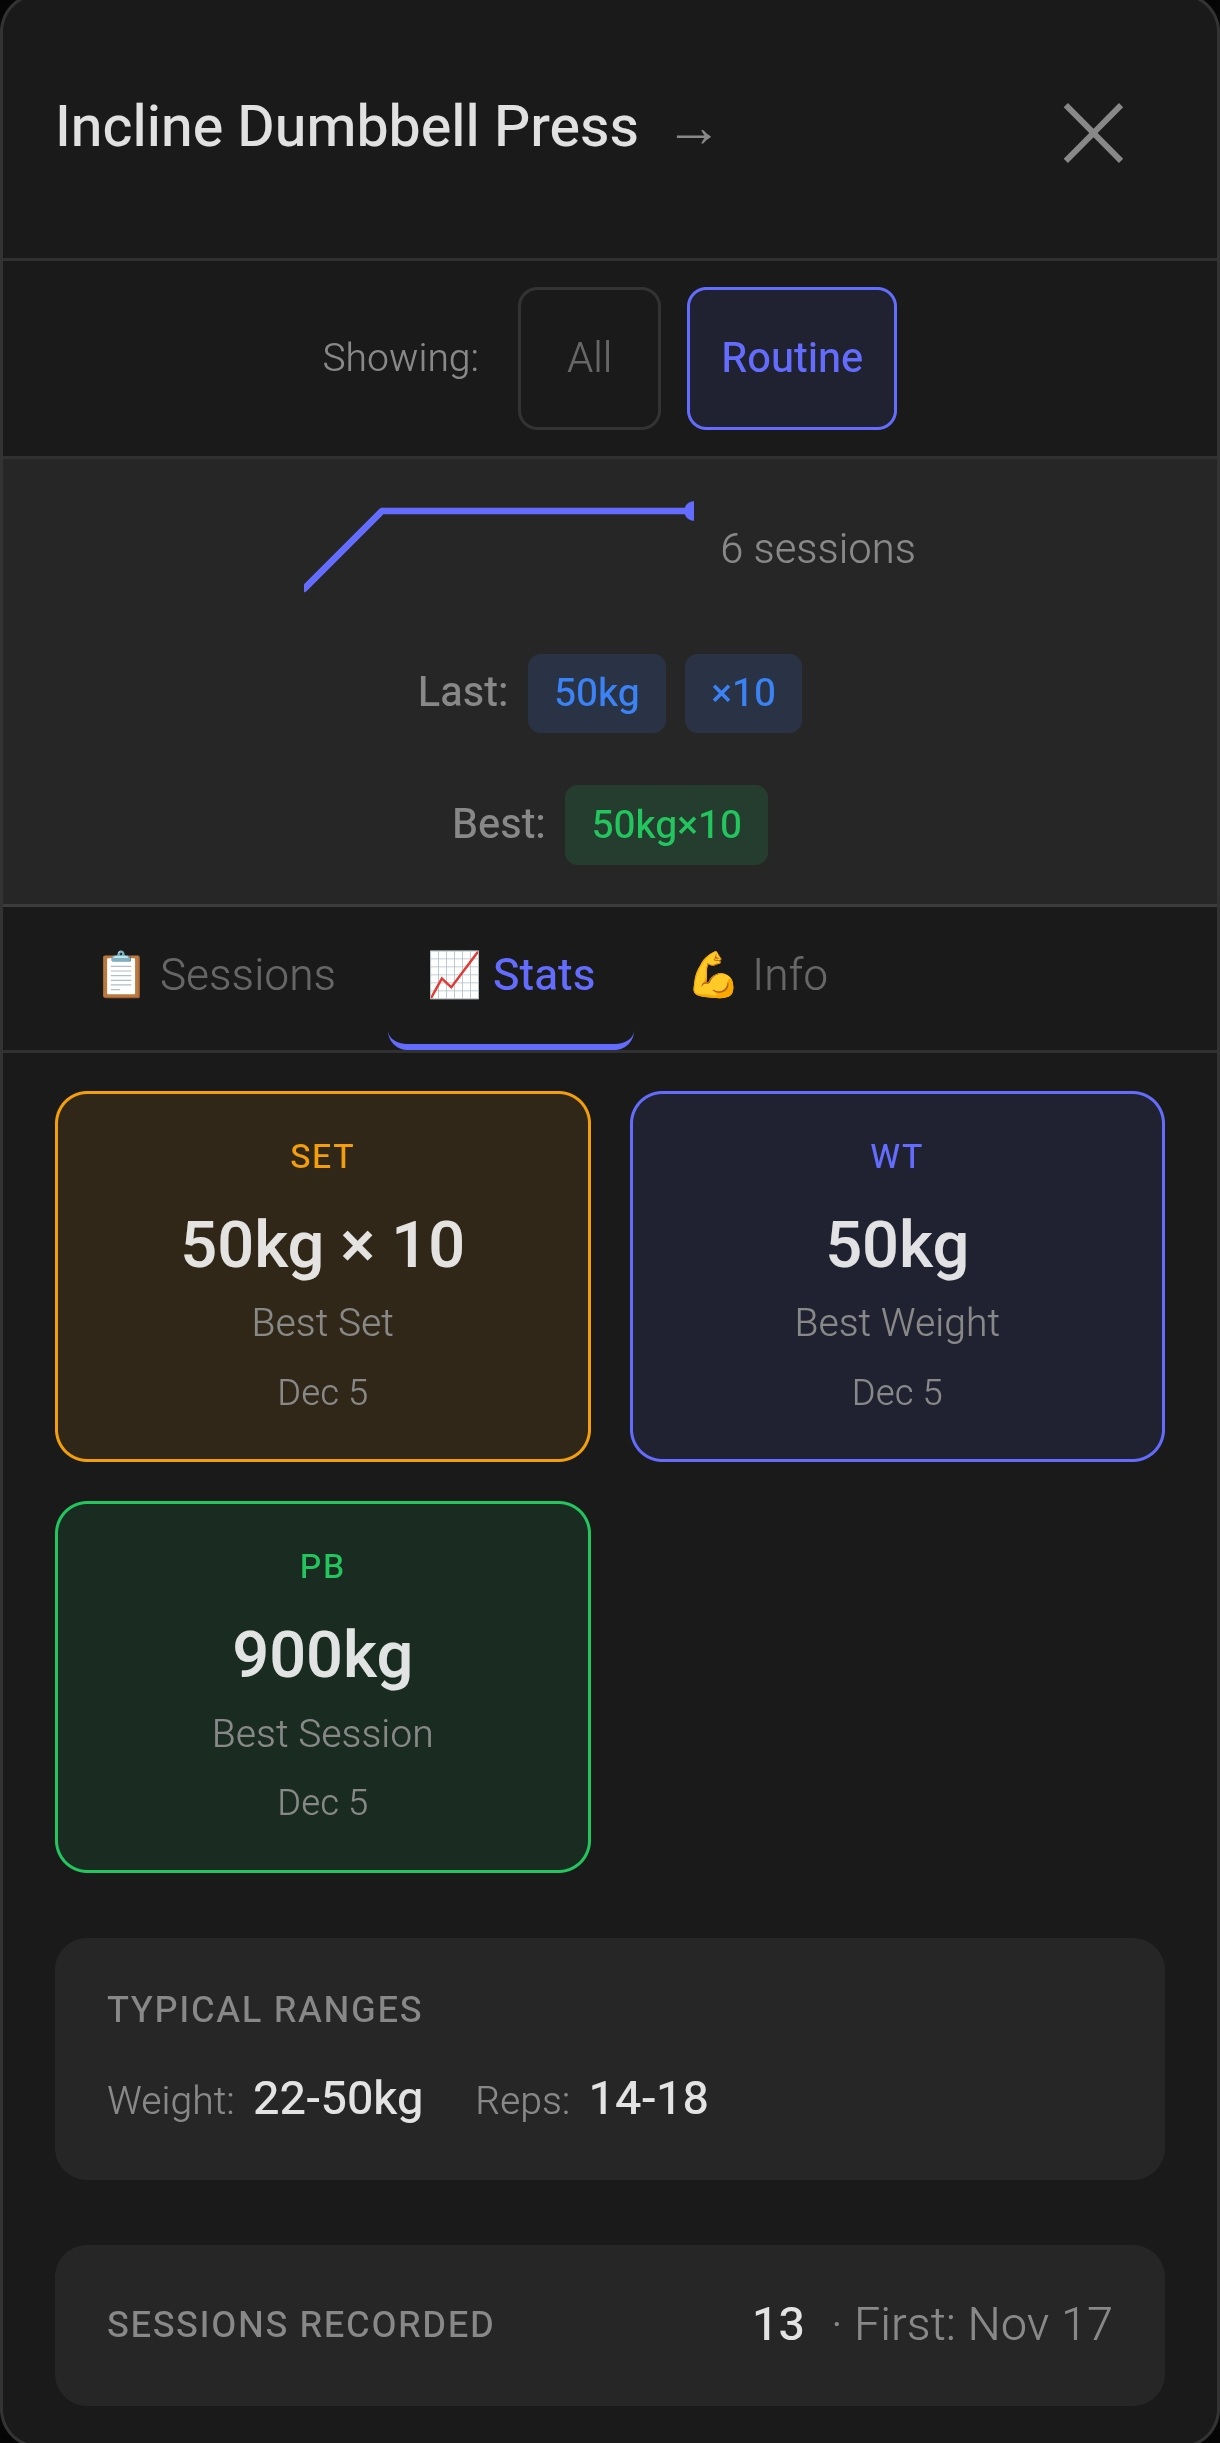
Task: Close the Incline Dumbbell Press dialog
Action: tap(1091, 134)
